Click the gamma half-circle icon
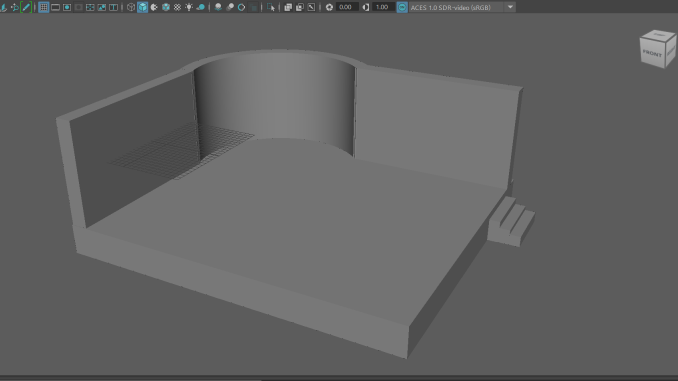 [366, 7]
